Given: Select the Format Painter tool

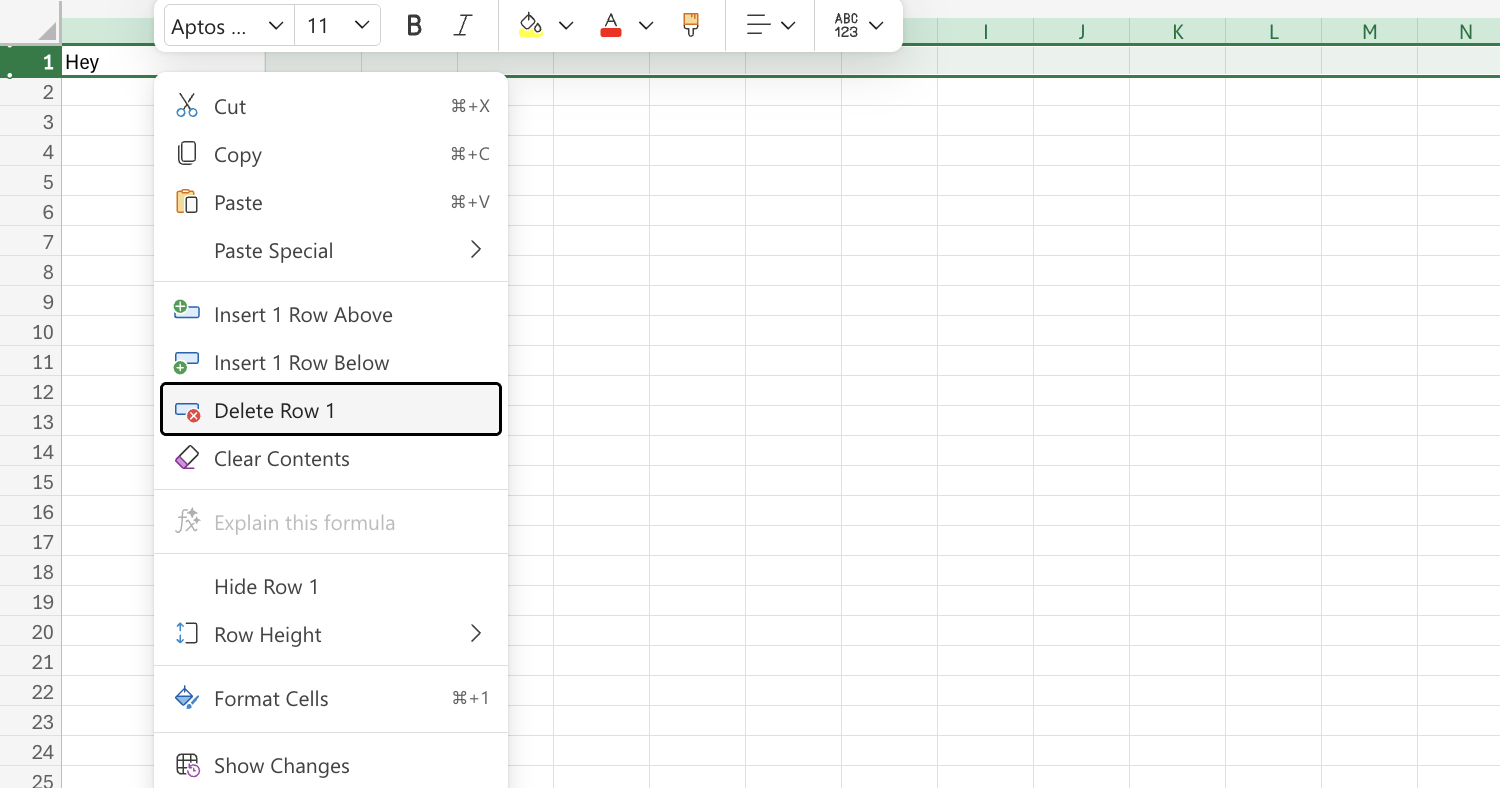Looking at the screenshot, I should (690, 25).
